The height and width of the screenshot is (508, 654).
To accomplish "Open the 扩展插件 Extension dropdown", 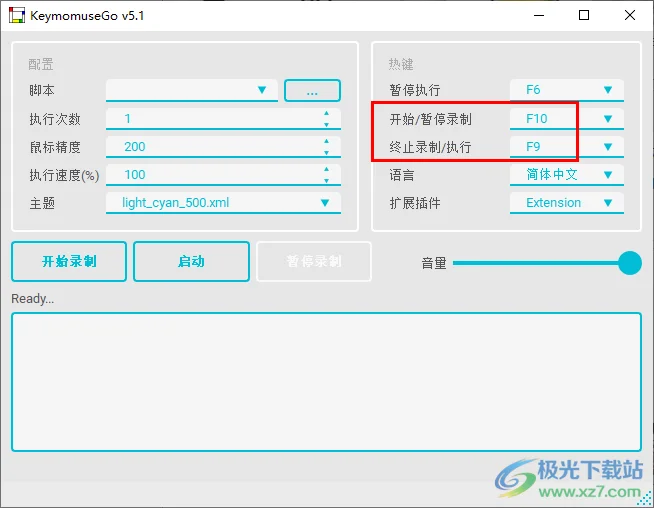I will coord(566,203).
